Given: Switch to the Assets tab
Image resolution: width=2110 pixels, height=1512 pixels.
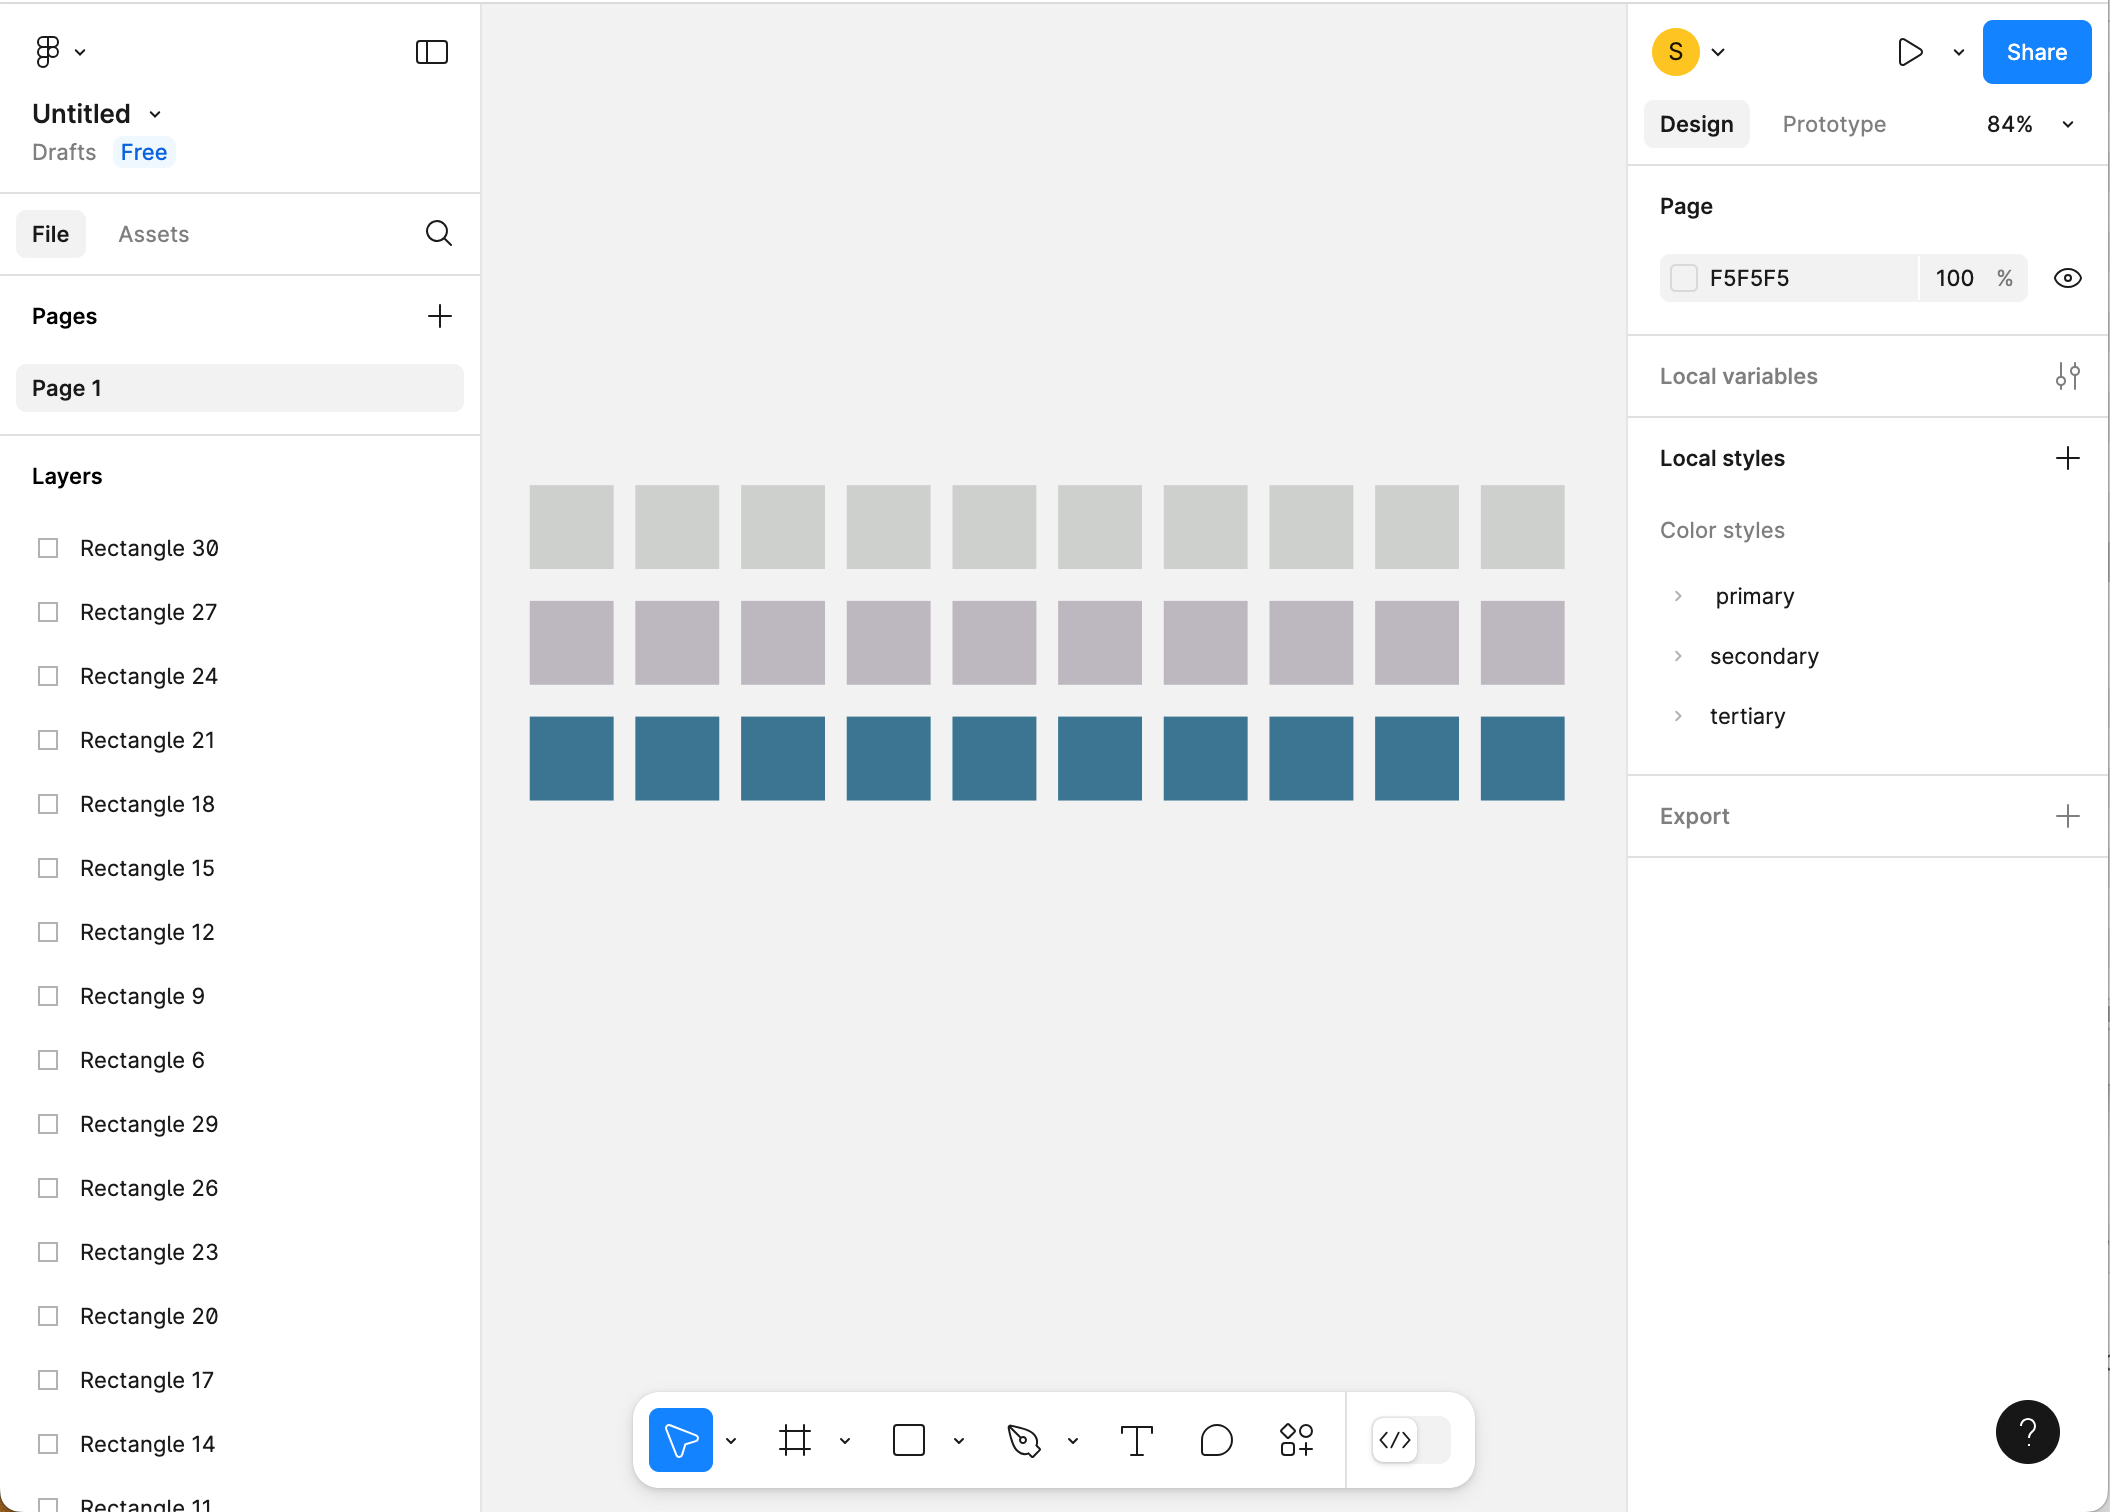Looking at the screenshot, I should [153, 234].
